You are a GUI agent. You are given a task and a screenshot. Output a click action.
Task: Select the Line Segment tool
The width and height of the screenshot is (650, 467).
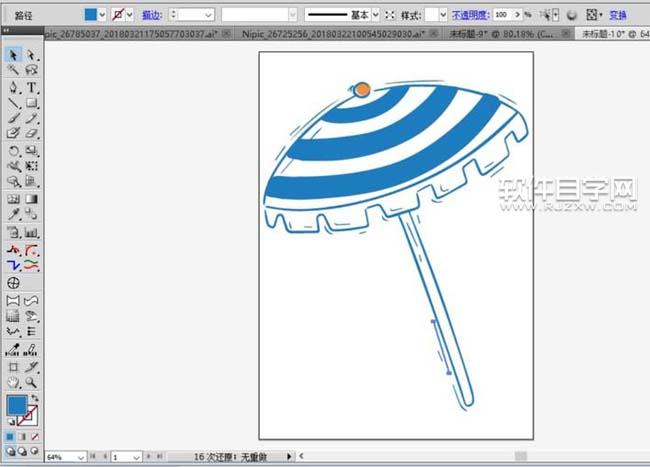pyautogui.click(x=14, y=103)
